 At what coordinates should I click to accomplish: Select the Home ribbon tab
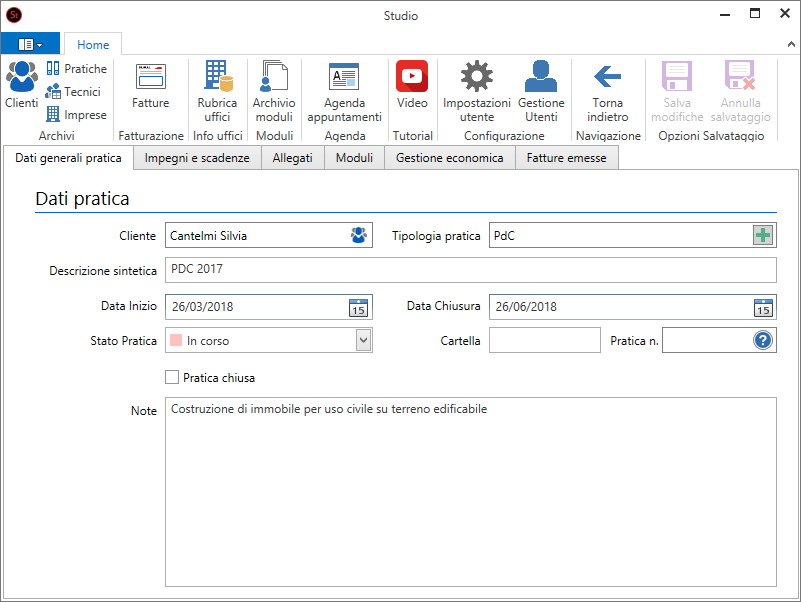pyautogui.click(x=93, y=44)
